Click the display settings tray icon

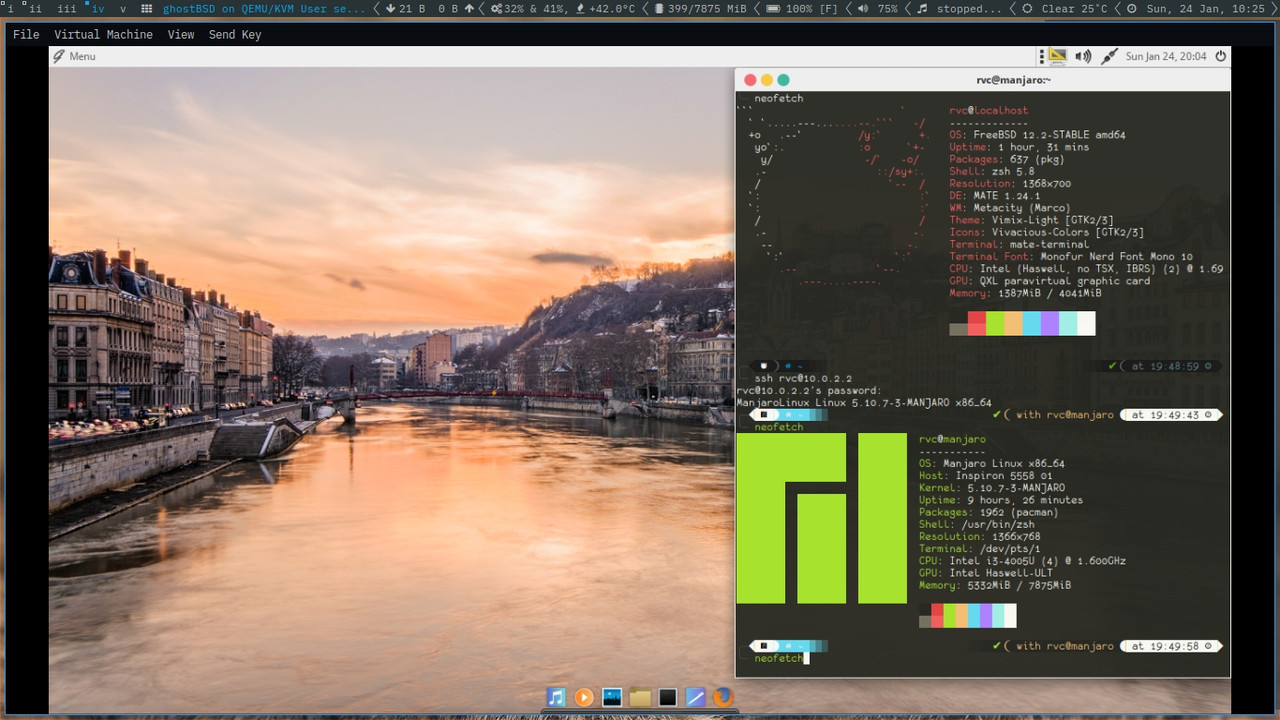click(x=1057, y=56)
